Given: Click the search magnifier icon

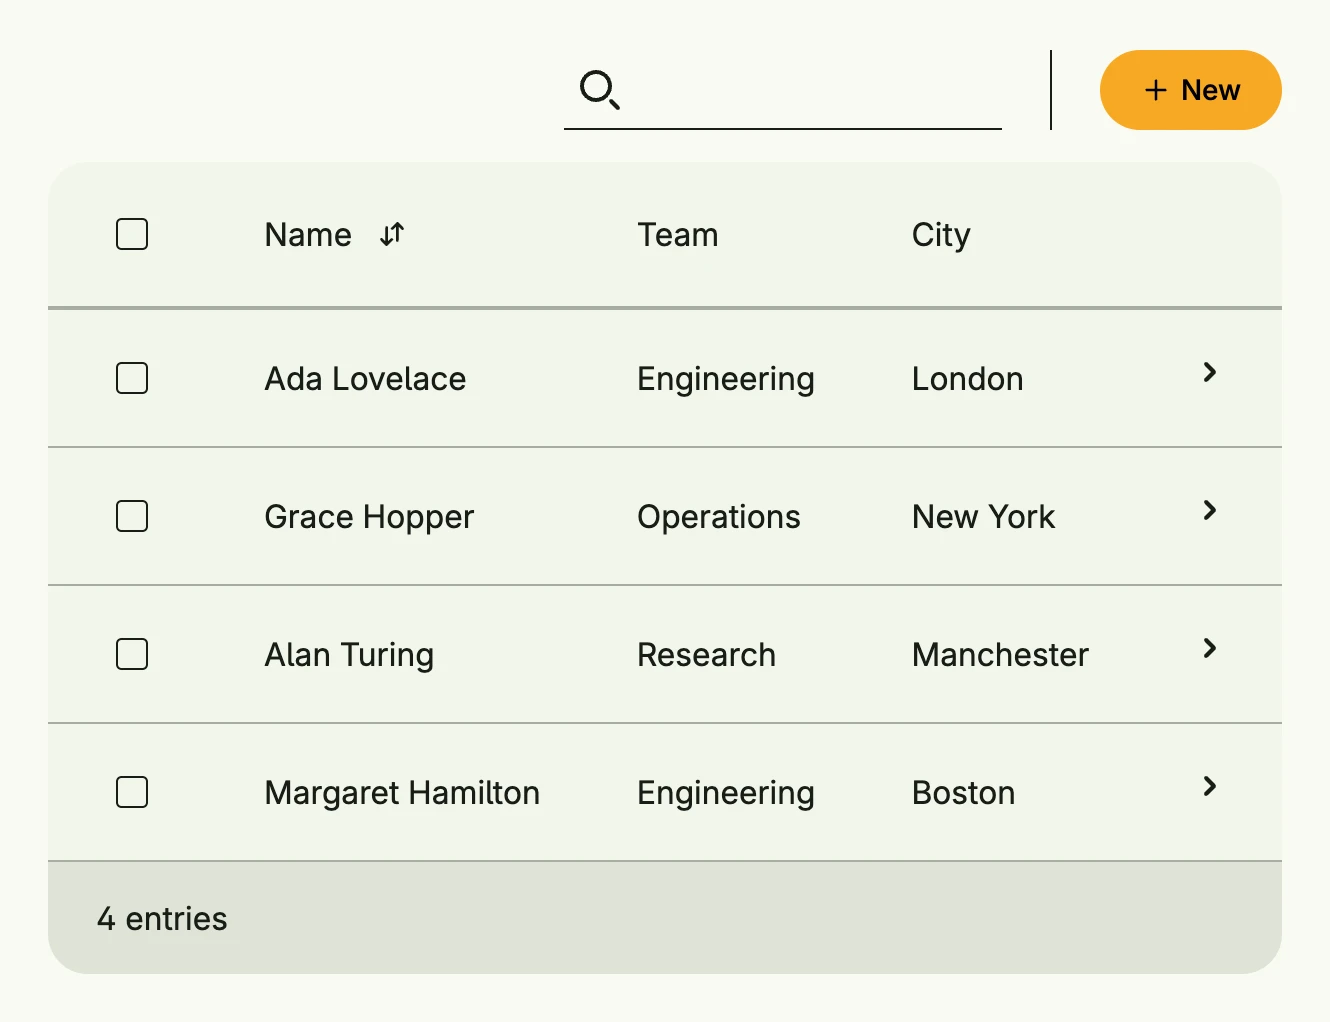Looking at the screenshot, I should pos(600,90).
